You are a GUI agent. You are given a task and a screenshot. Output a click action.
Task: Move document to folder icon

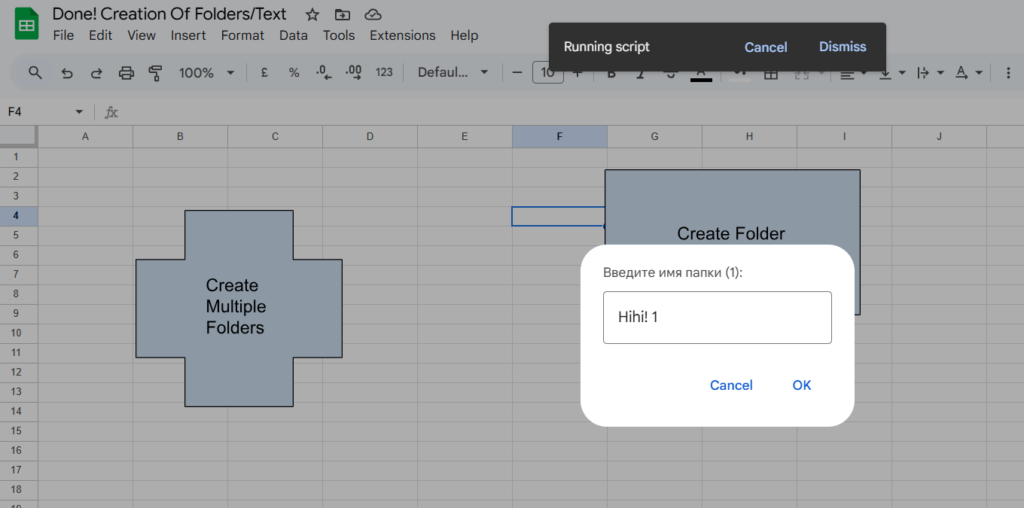coord(342,14)
